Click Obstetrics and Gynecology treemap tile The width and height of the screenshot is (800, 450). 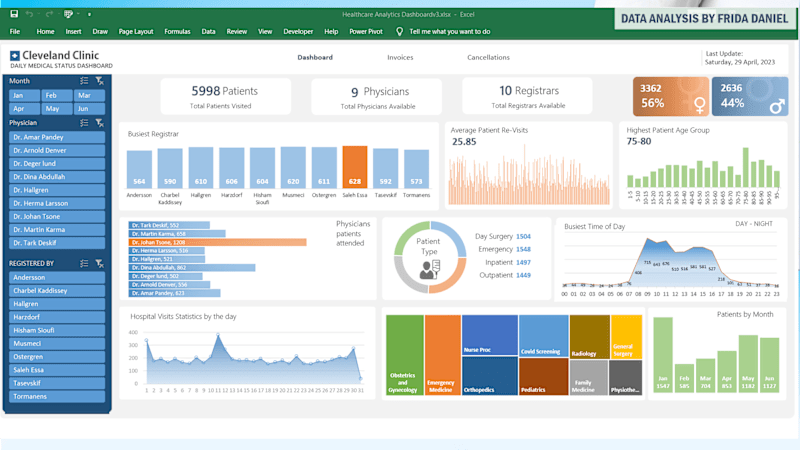click(x=405, y=355)
